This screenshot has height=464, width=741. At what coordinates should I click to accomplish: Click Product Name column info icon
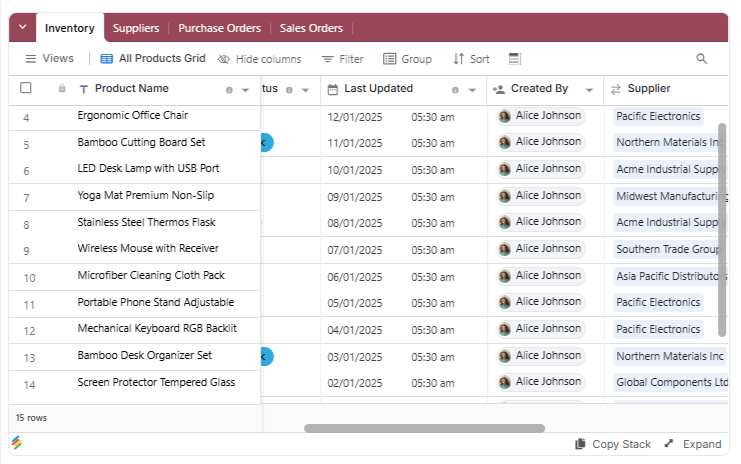[x=229, y=90]
